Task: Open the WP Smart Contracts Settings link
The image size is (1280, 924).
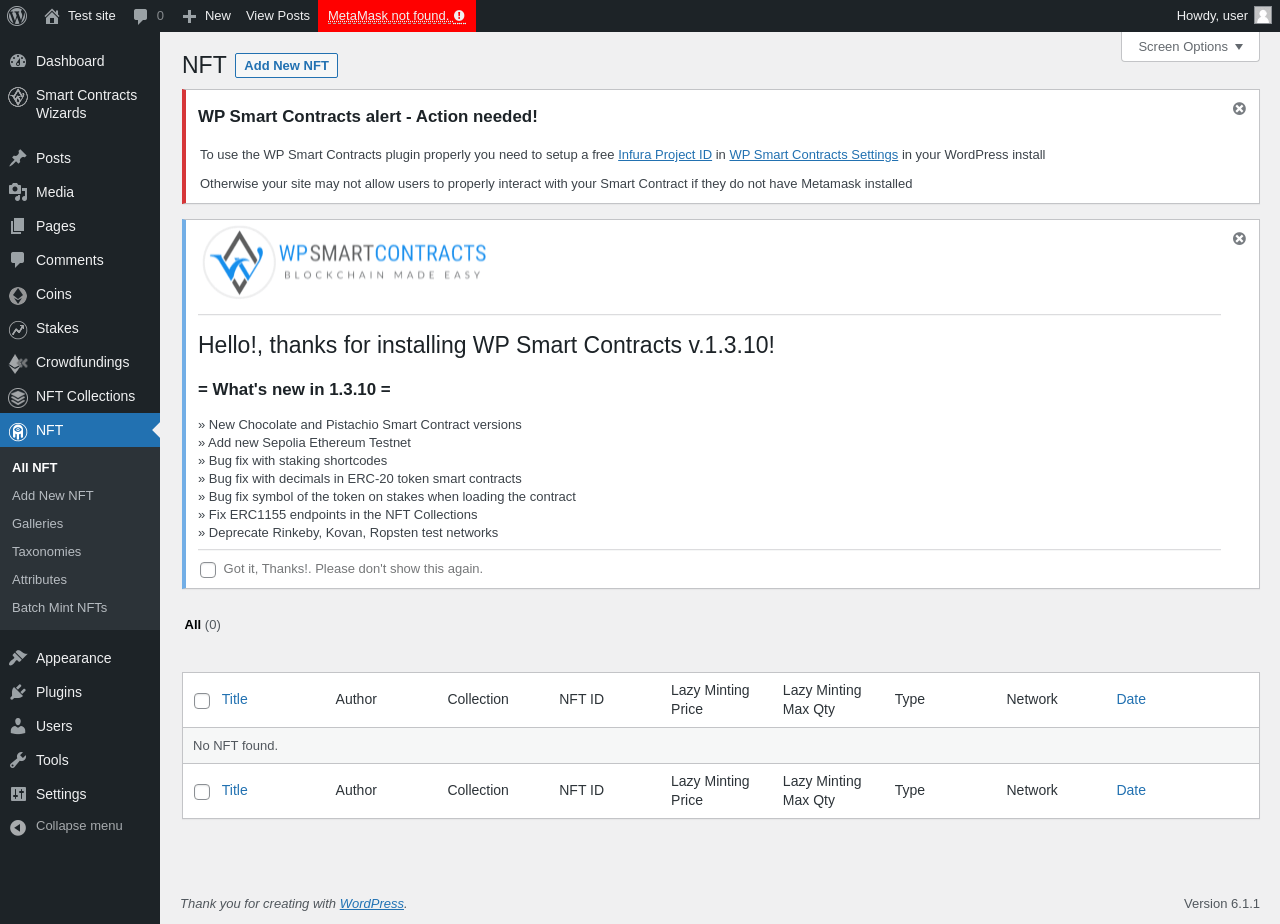Action: pyautogui.click(x=814, y=154)
